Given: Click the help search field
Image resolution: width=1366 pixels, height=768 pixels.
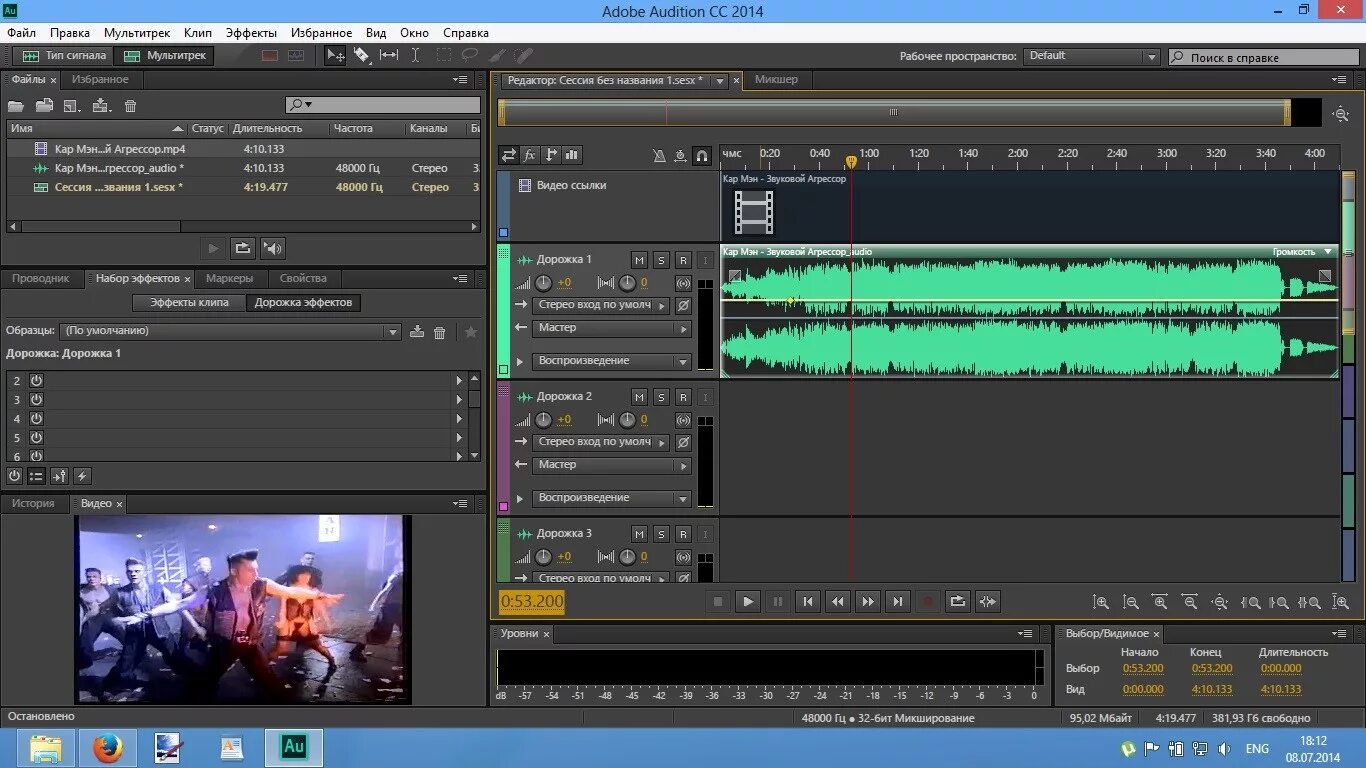Looking at the screenshot, I should pyautogui.click(x=1263, y=57).
